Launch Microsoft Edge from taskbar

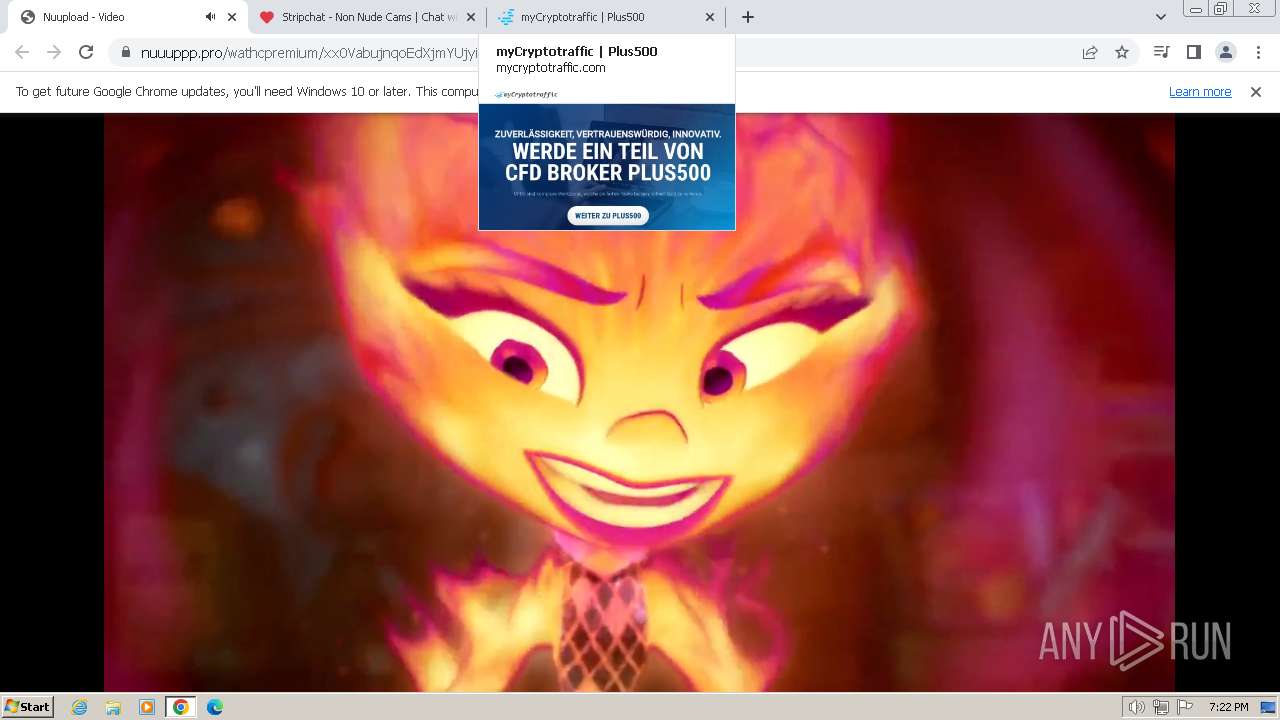tap(215, 707)
